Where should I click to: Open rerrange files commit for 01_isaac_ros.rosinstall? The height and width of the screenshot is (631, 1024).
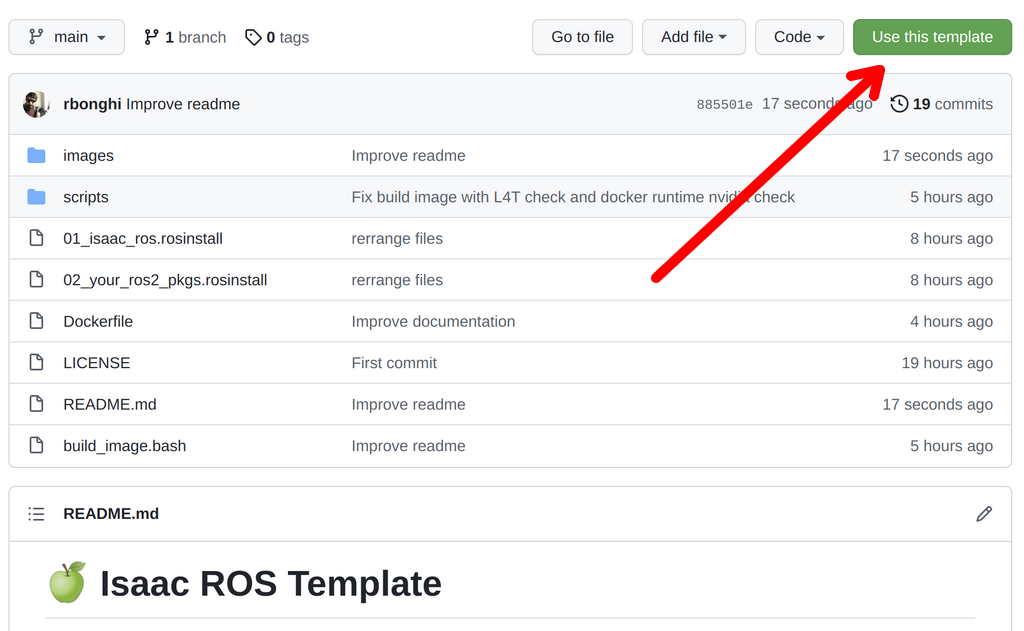[x=397, y=238]
